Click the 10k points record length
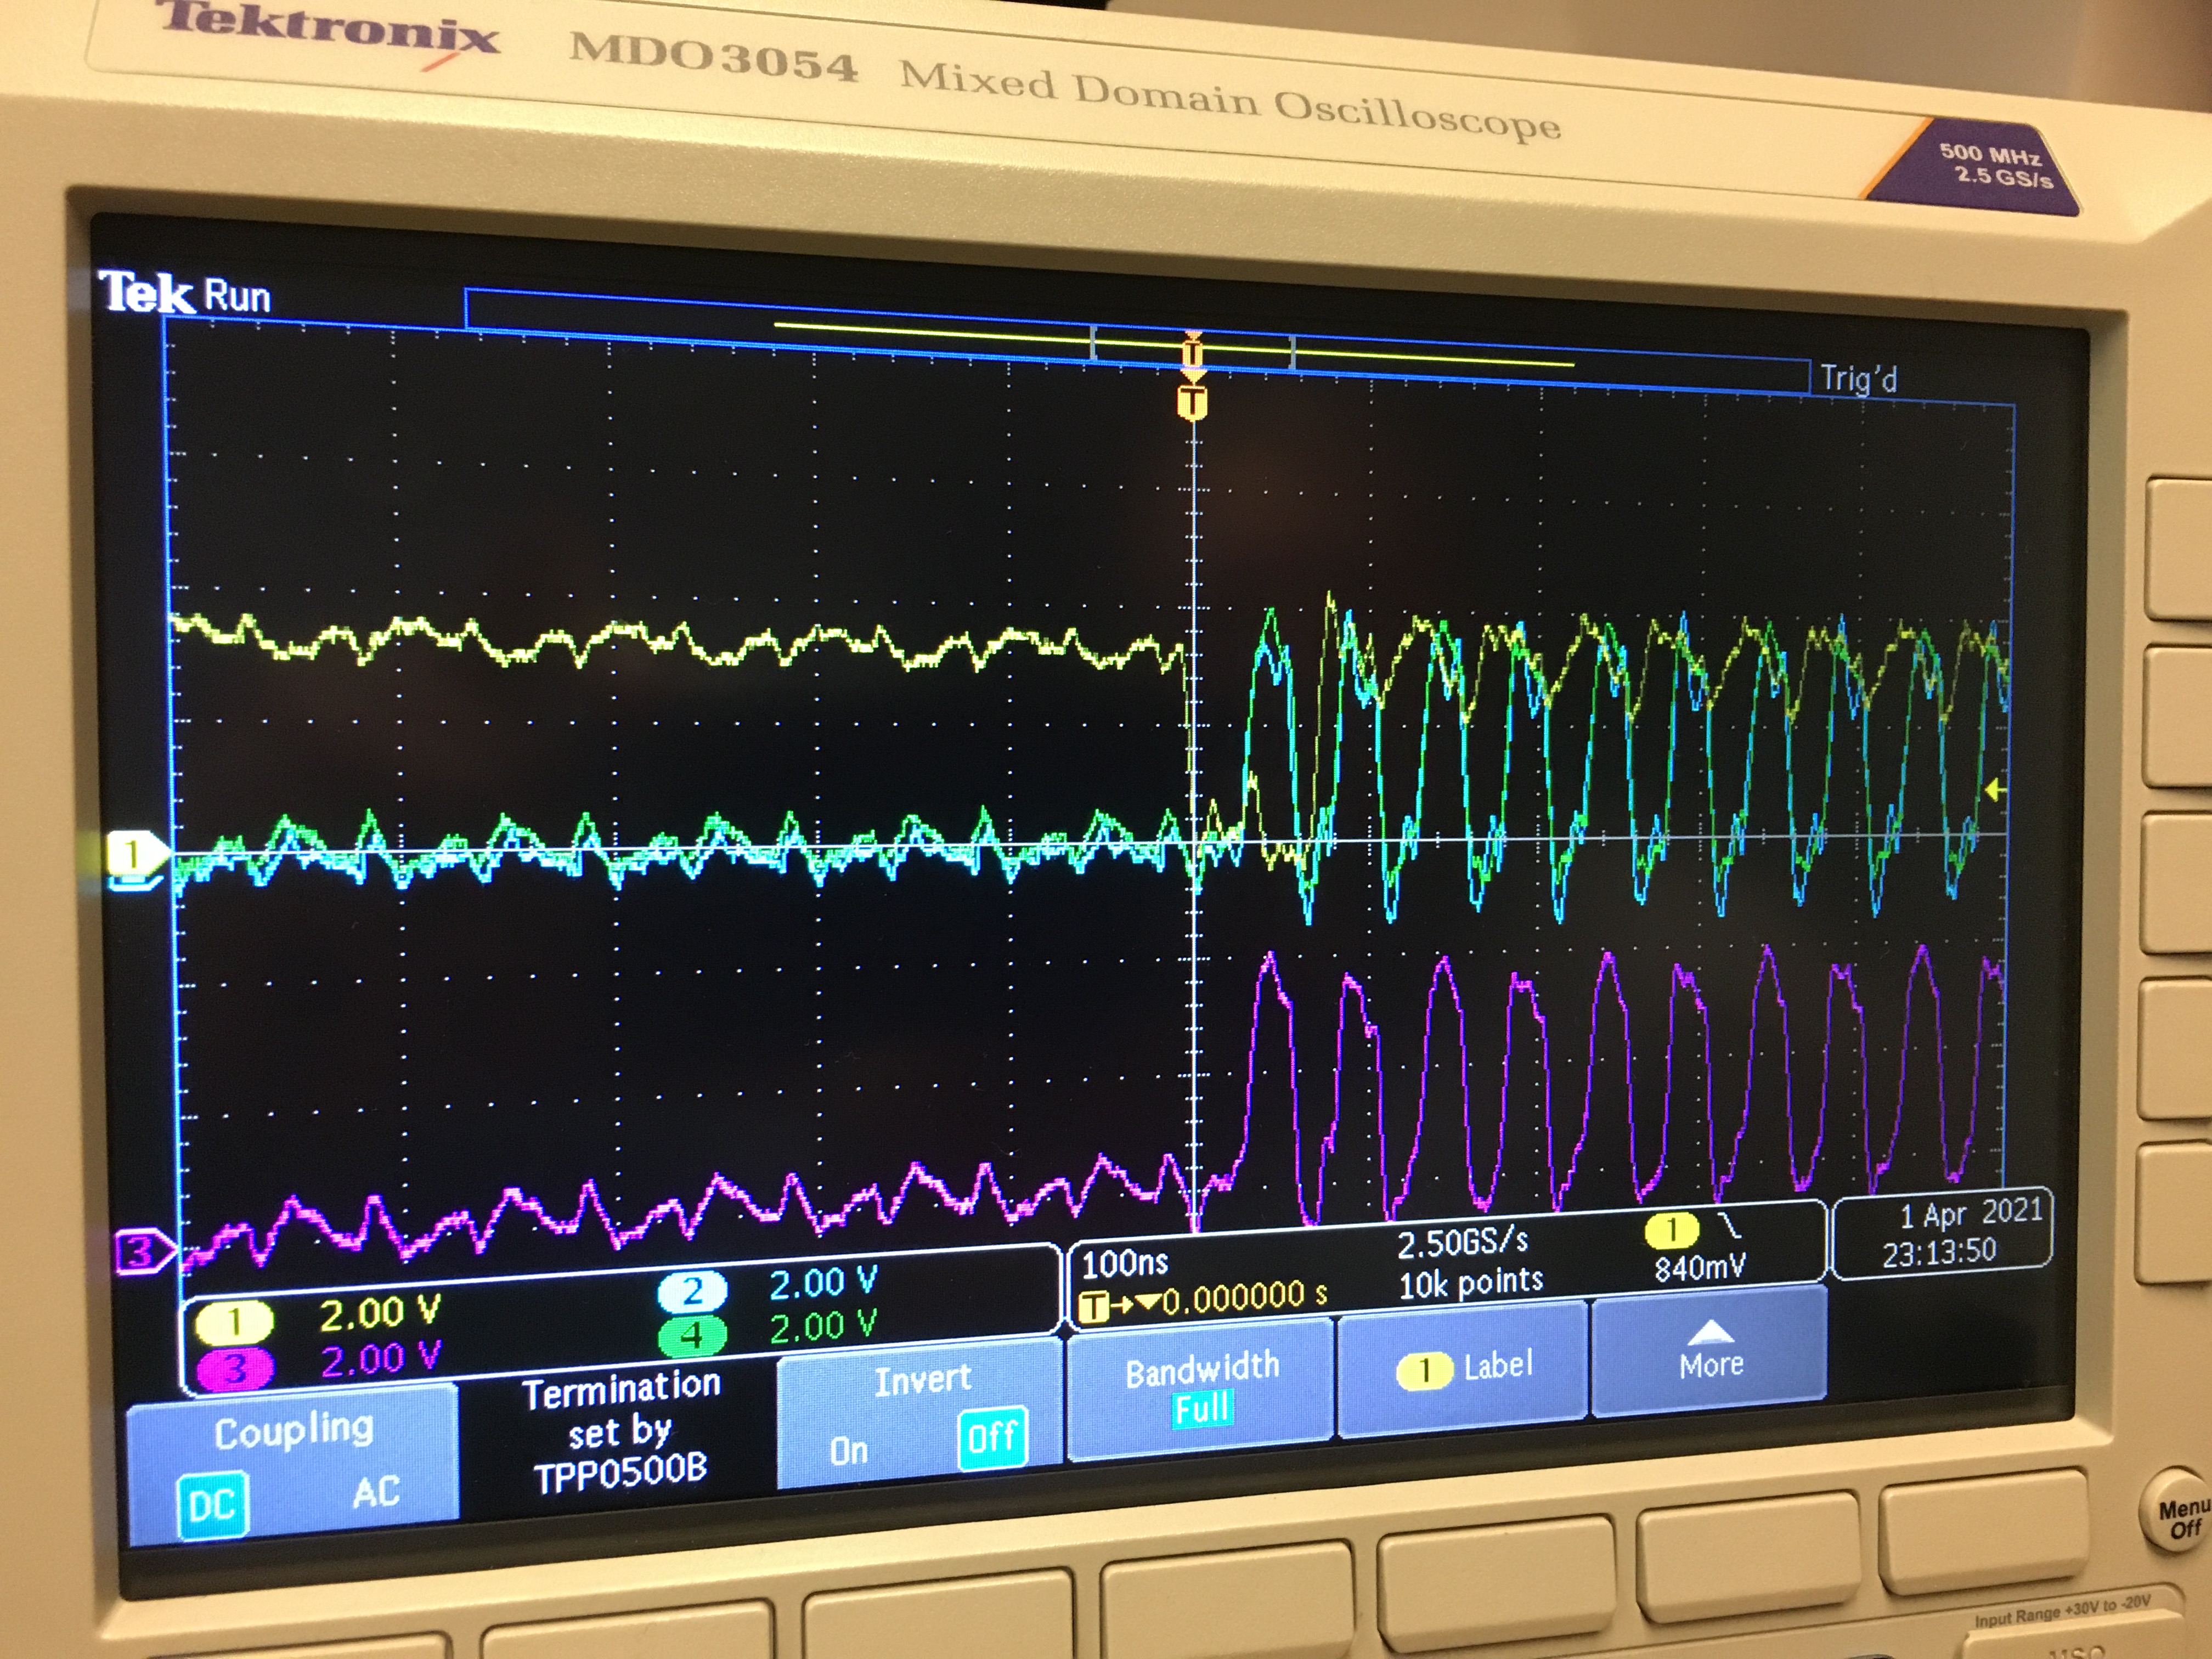2212x1659 pixels. 1470,1282
